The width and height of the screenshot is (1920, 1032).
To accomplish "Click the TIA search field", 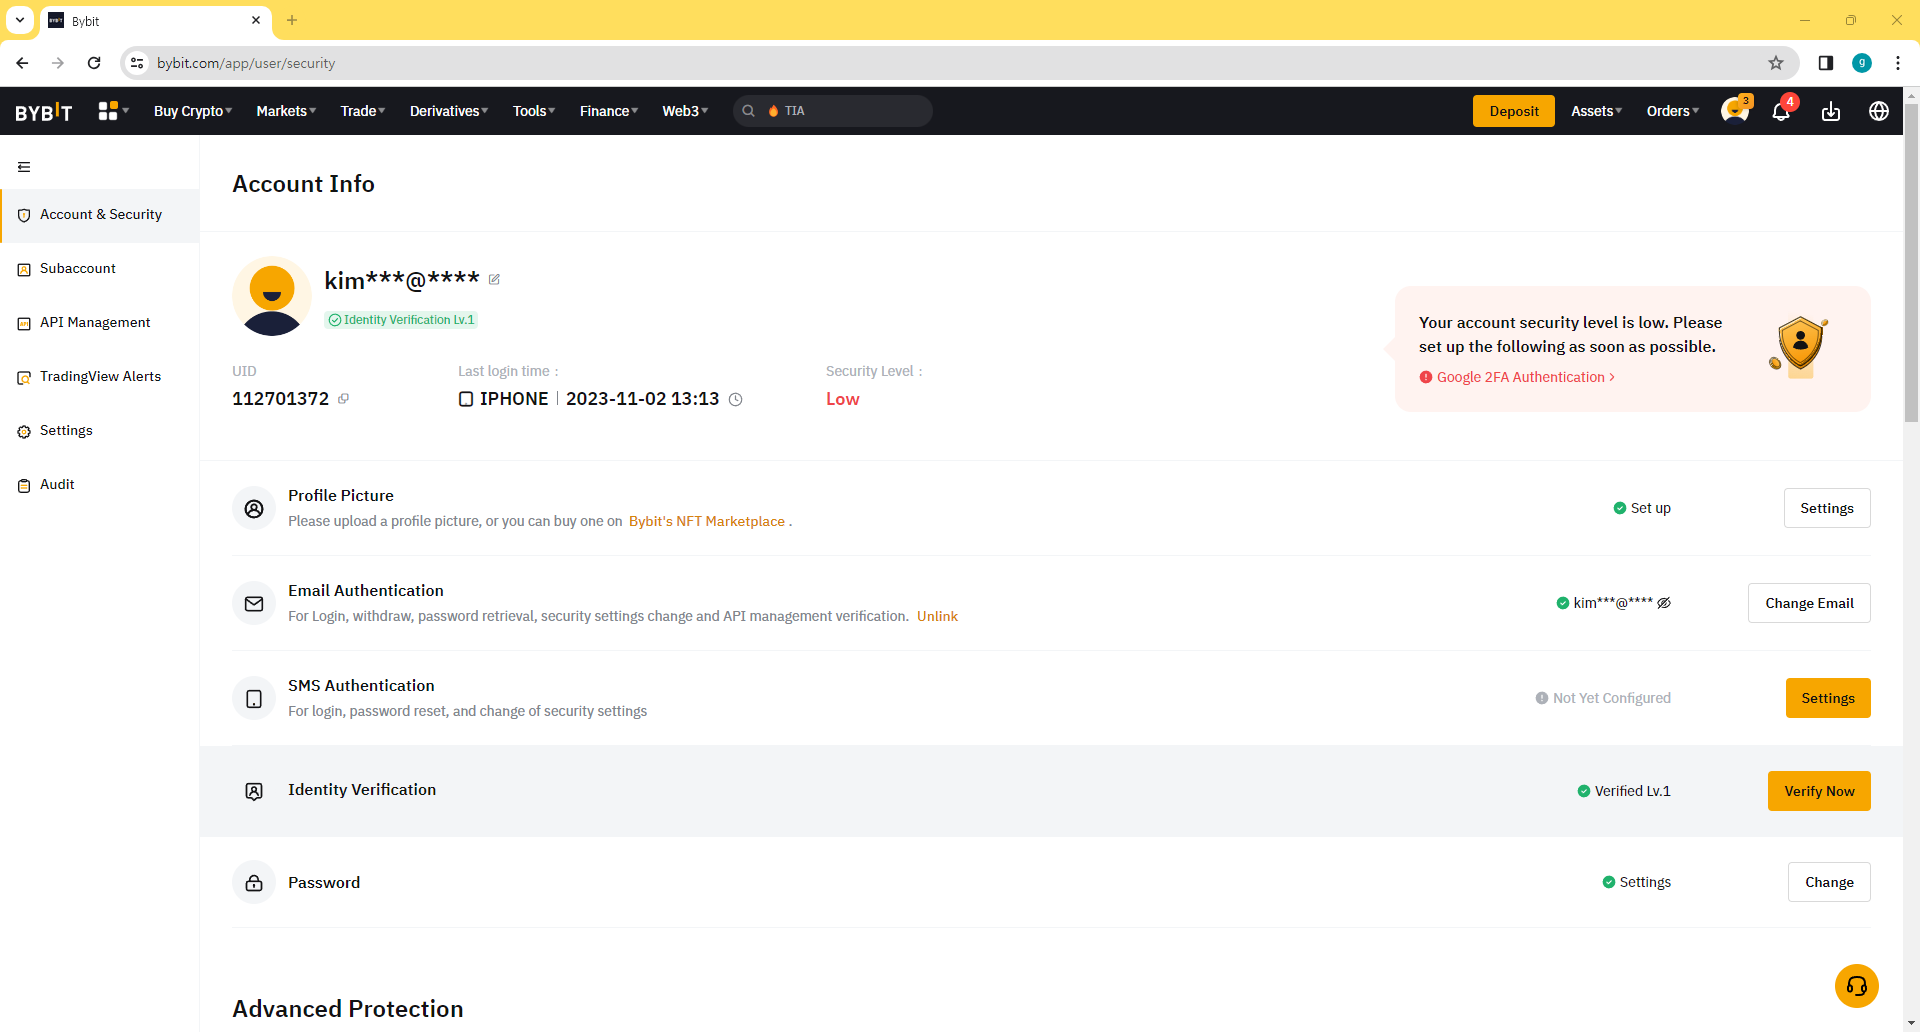I will (x=845, y=111).
